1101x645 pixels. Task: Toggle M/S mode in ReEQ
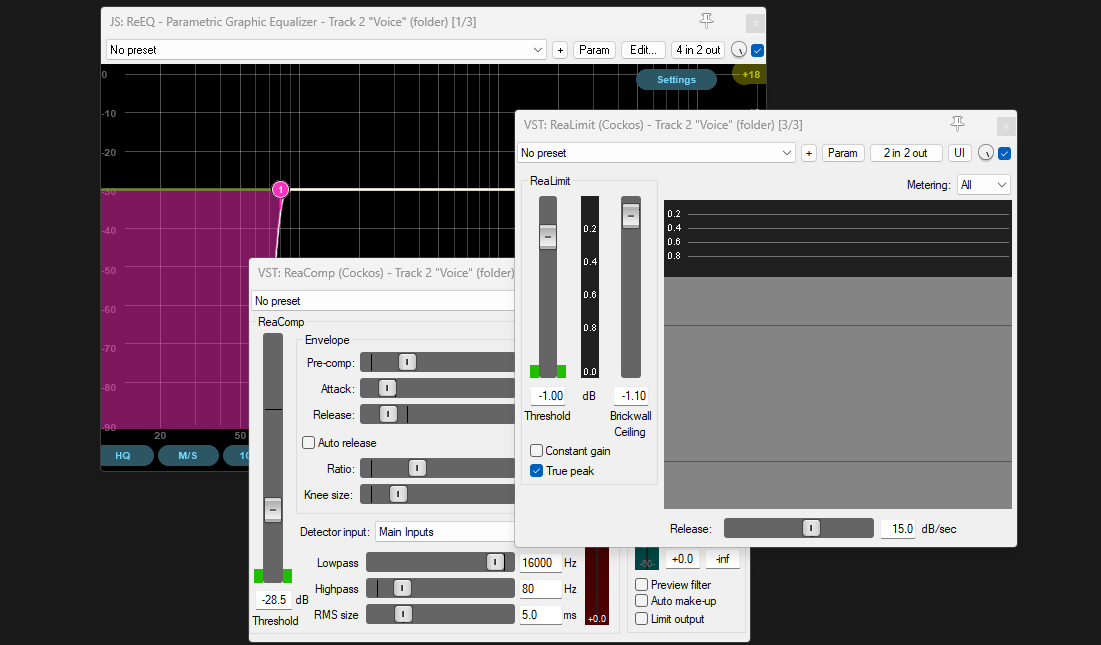187,456
